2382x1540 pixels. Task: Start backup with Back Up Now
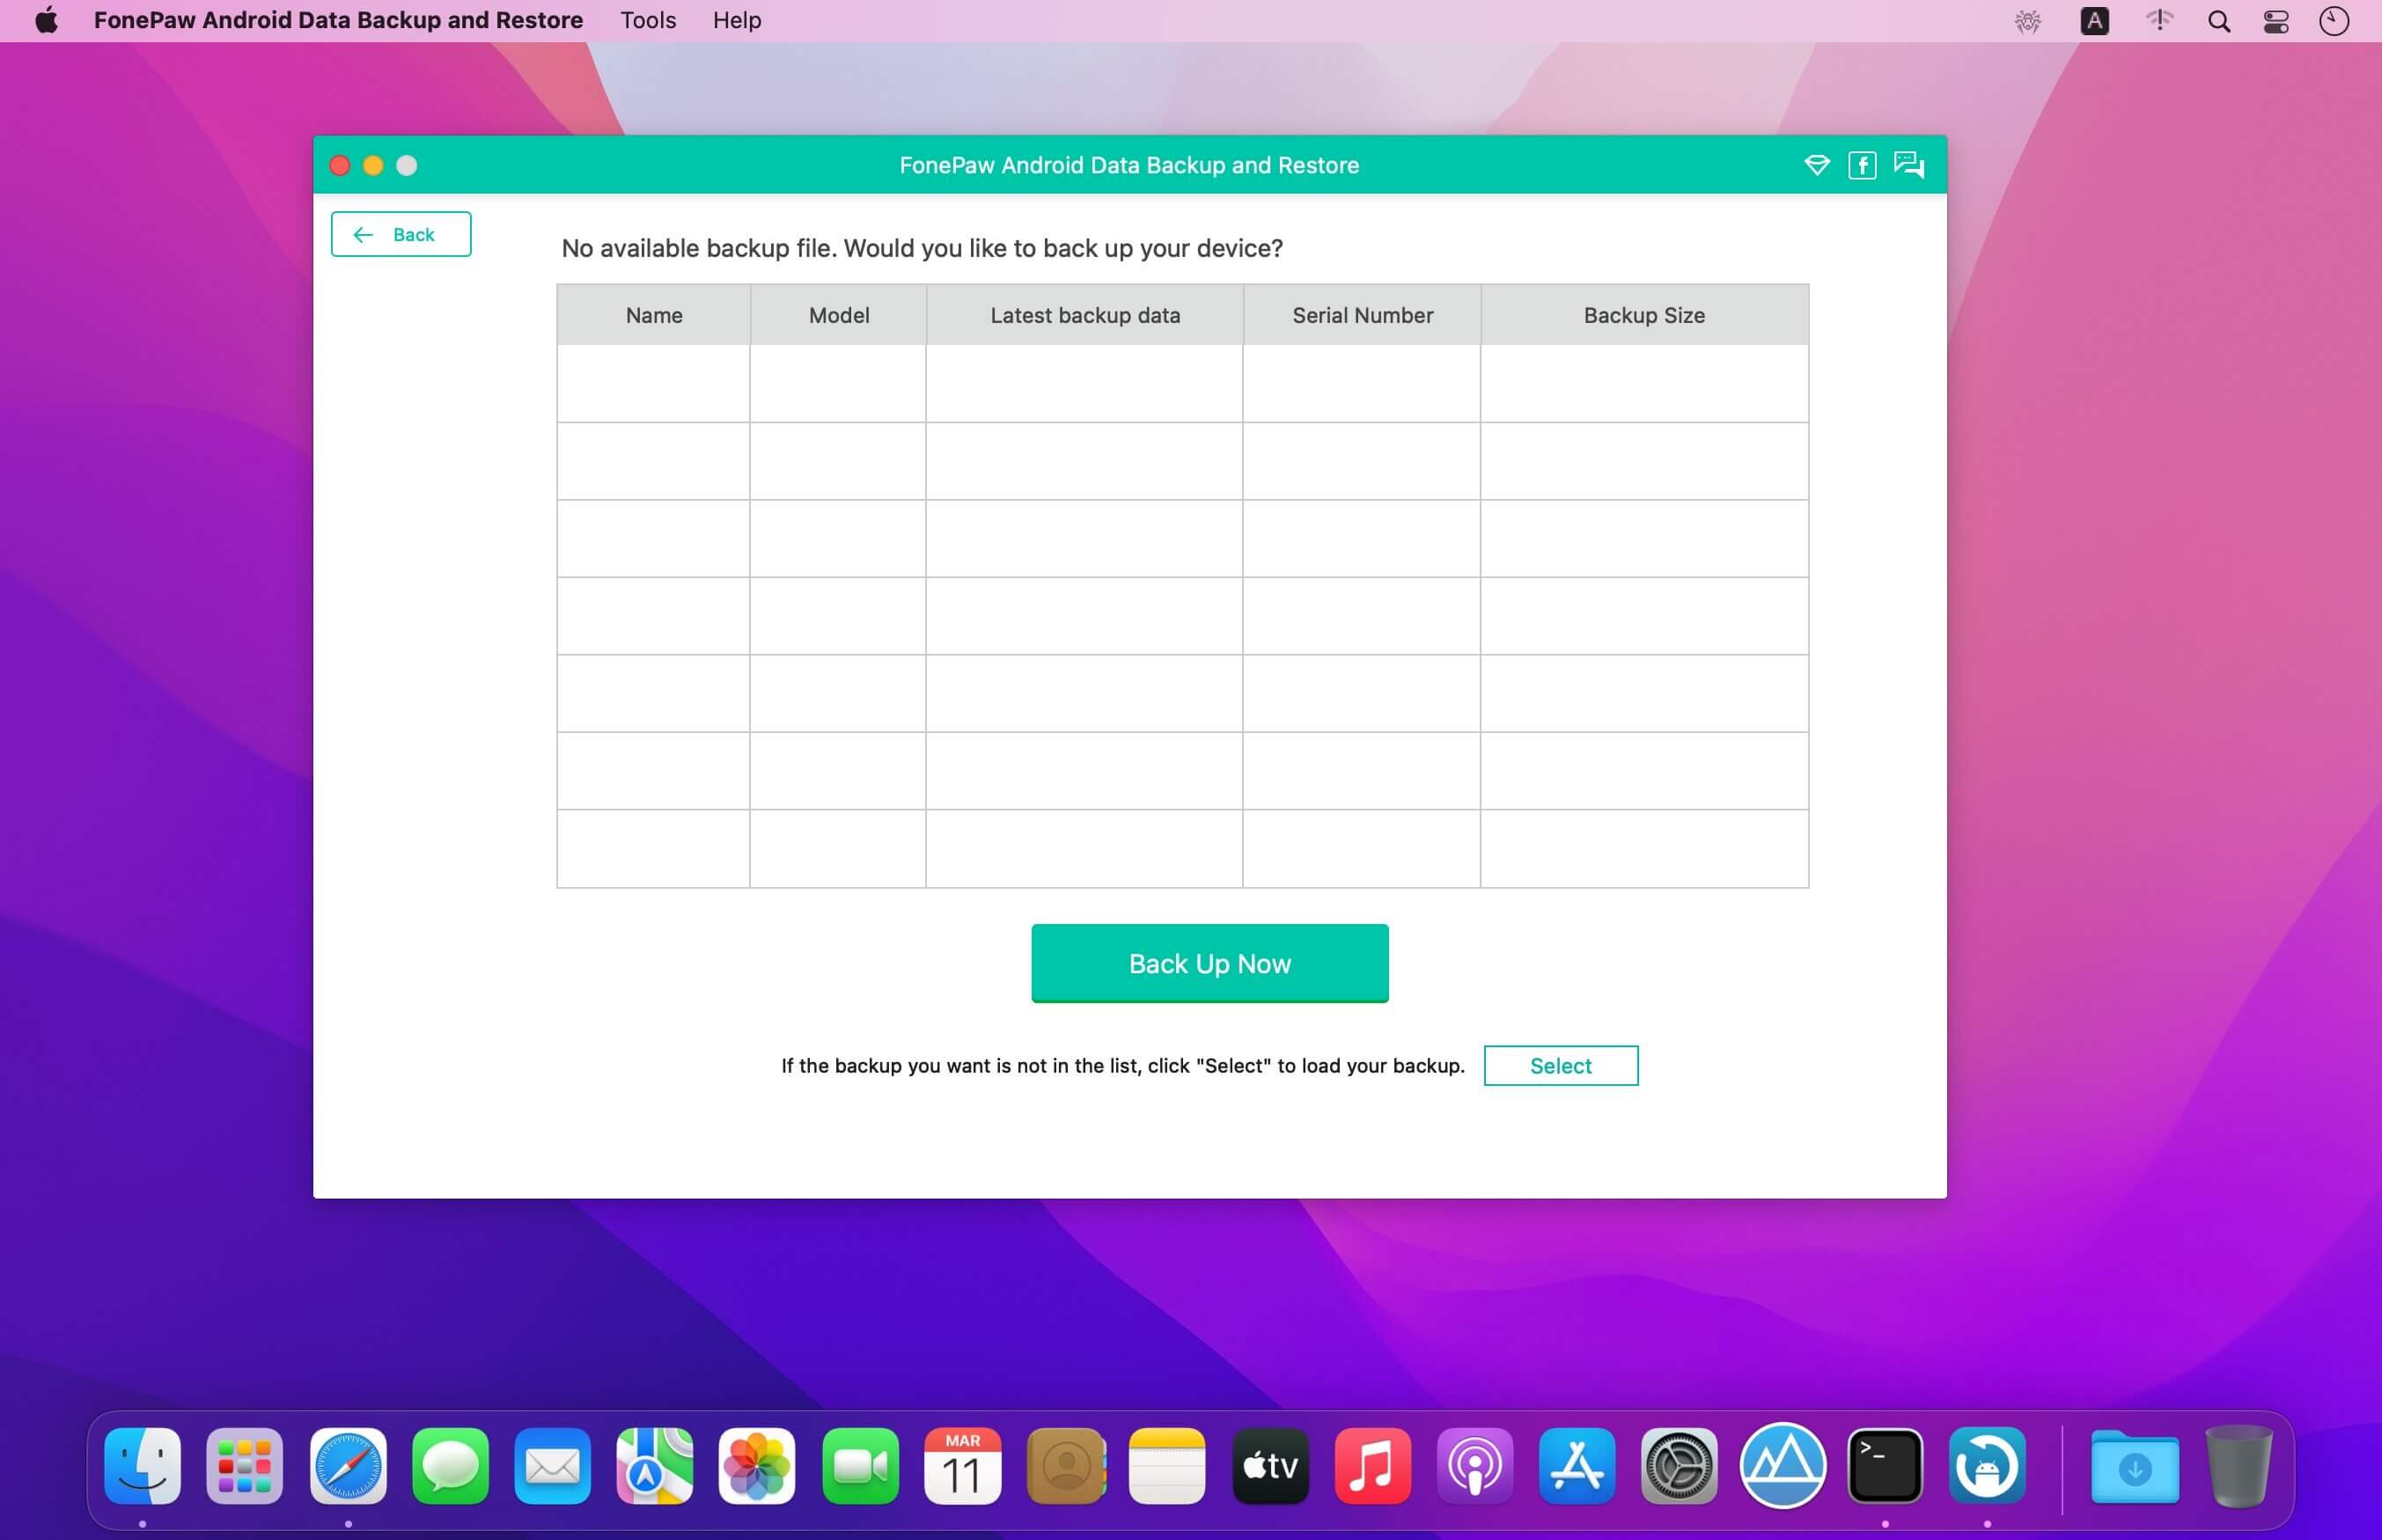click(1209, 963)
